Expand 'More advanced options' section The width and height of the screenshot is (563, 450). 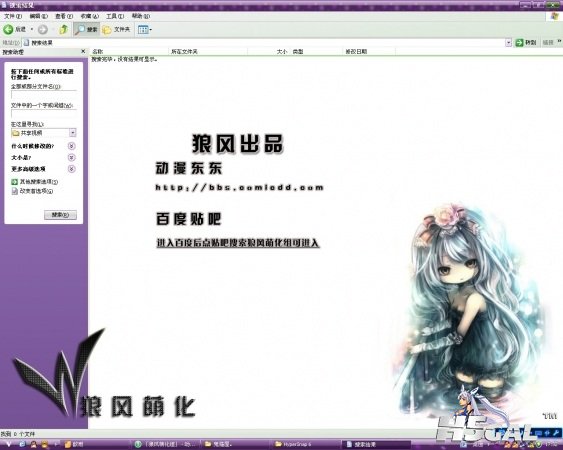coord(71,169)
